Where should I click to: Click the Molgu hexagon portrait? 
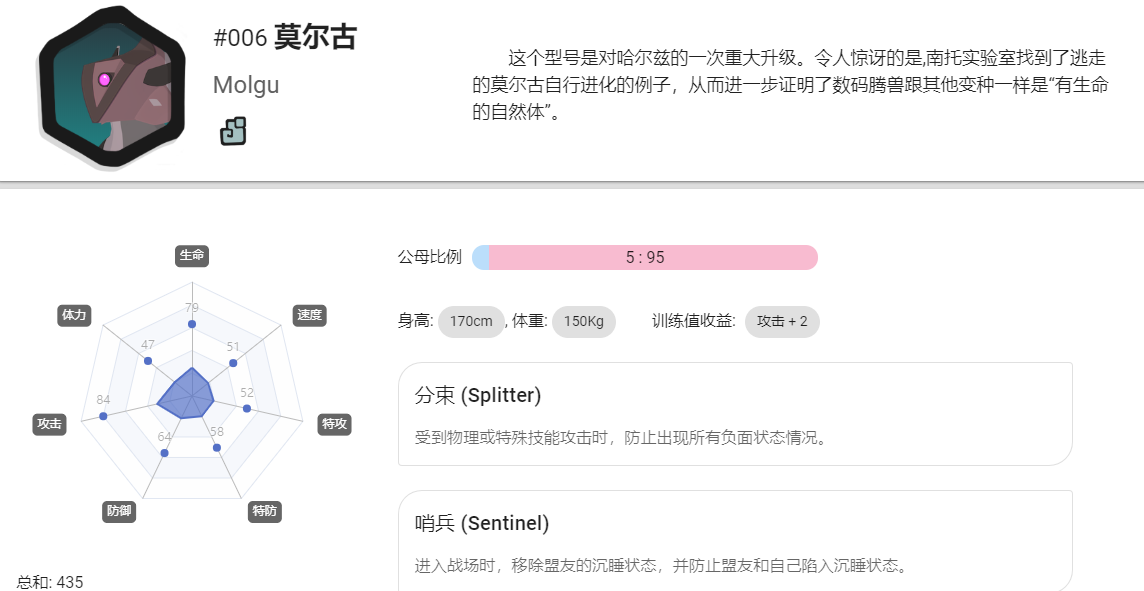coord(112,86)
